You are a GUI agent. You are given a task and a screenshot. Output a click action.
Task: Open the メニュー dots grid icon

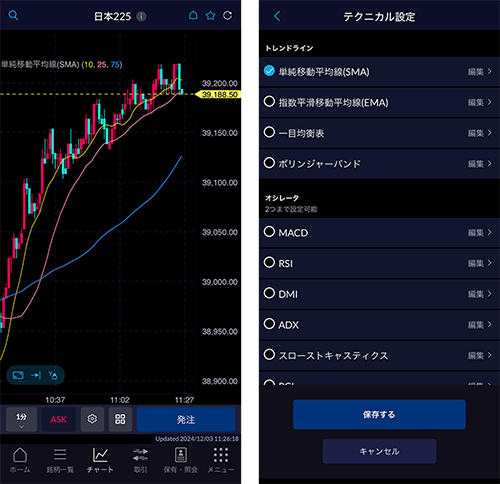click(221, 460)
